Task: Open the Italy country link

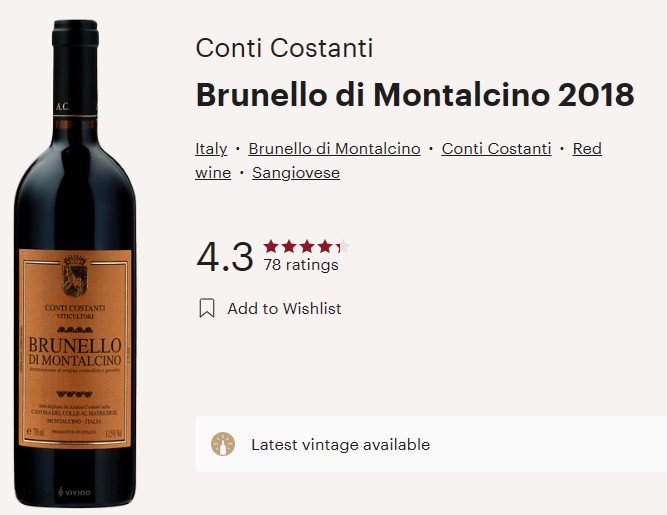Action: coord(211,149)
